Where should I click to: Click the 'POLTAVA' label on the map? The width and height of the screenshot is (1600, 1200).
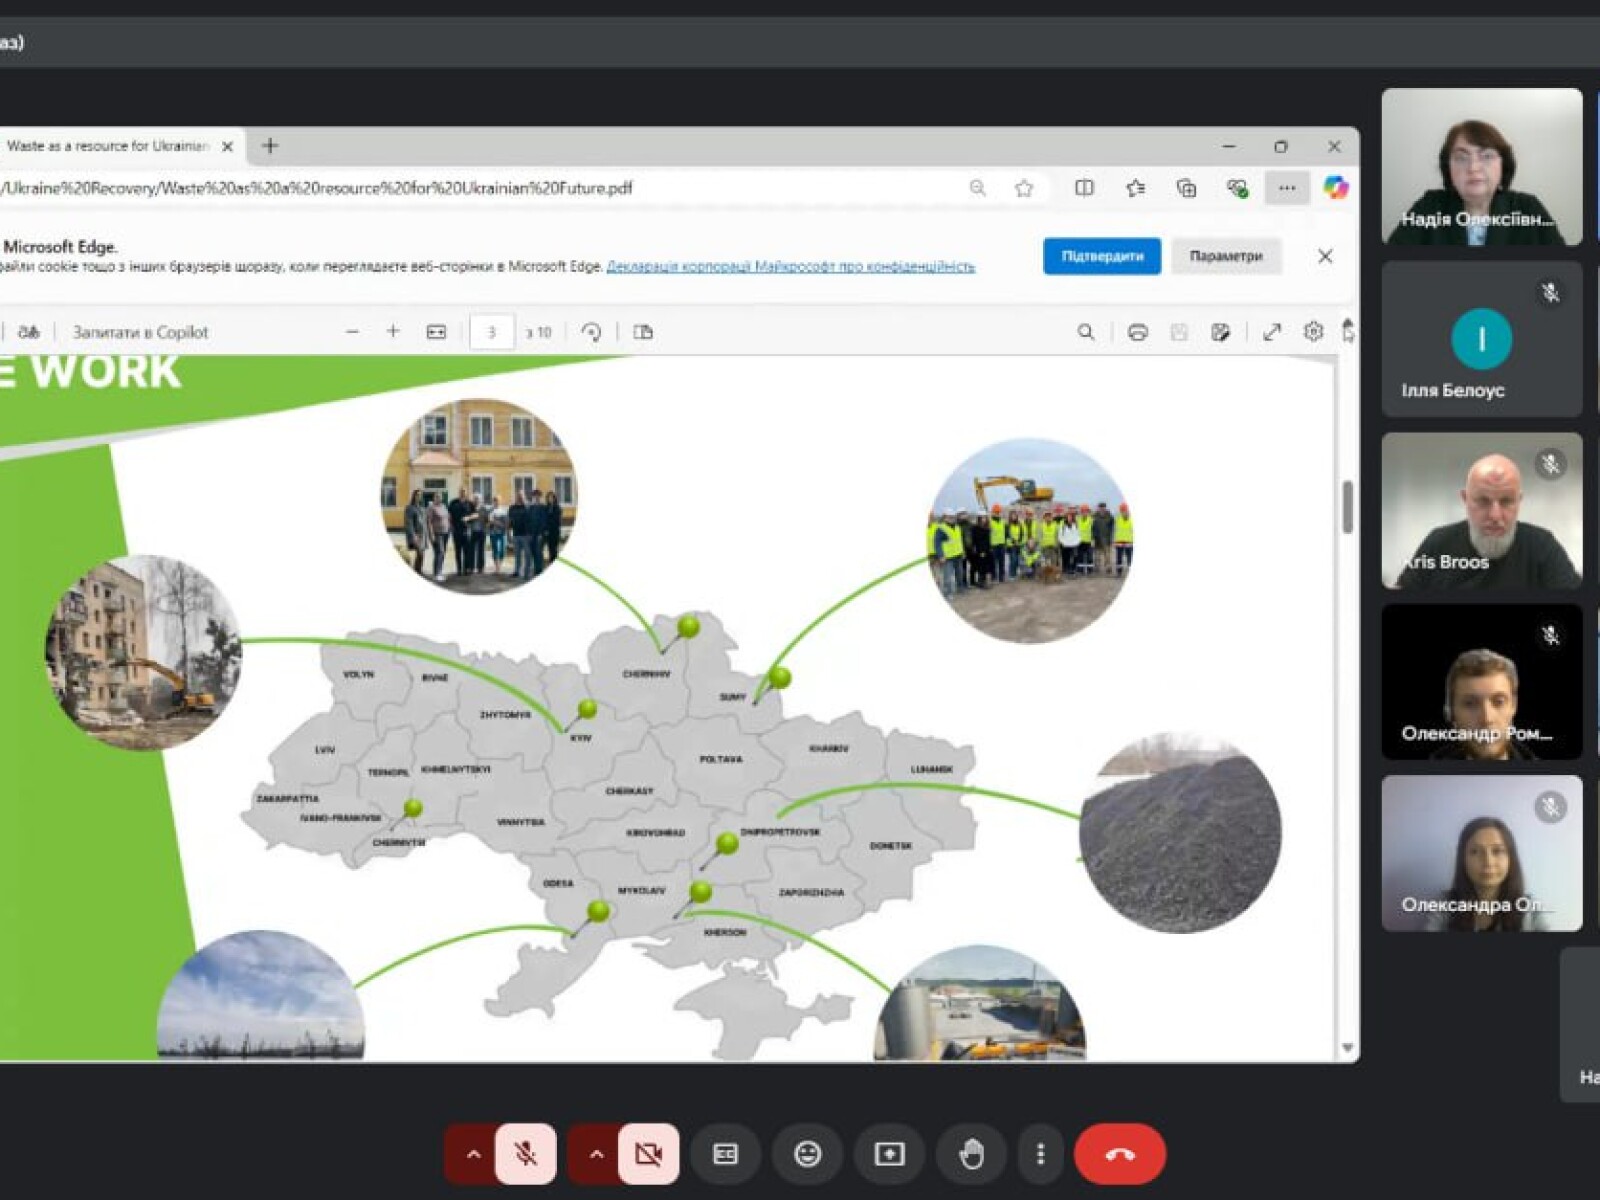tap(721, 759)
